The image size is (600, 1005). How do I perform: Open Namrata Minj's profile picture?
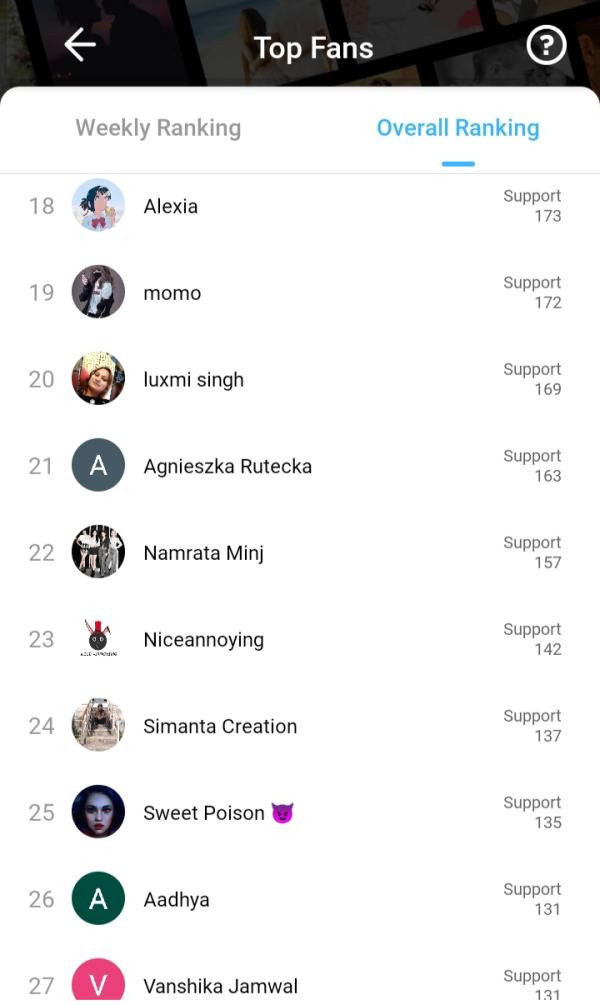pyautogui.click(x=98, y=552)
